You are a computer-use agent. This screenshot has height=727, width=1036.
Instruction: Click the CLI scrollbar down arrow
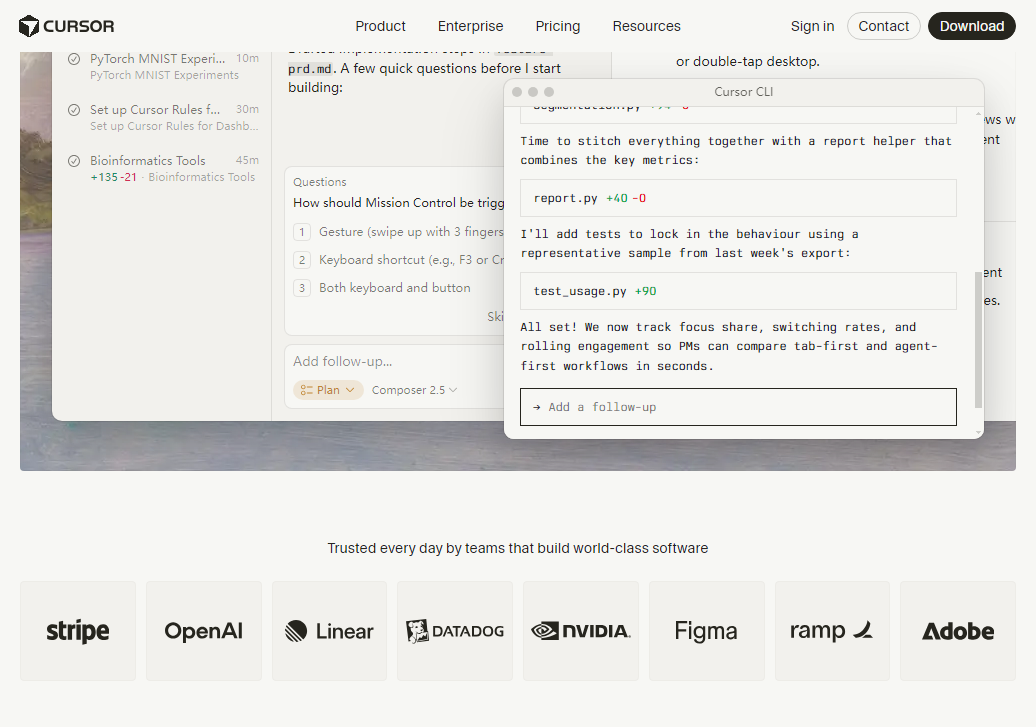978,432
